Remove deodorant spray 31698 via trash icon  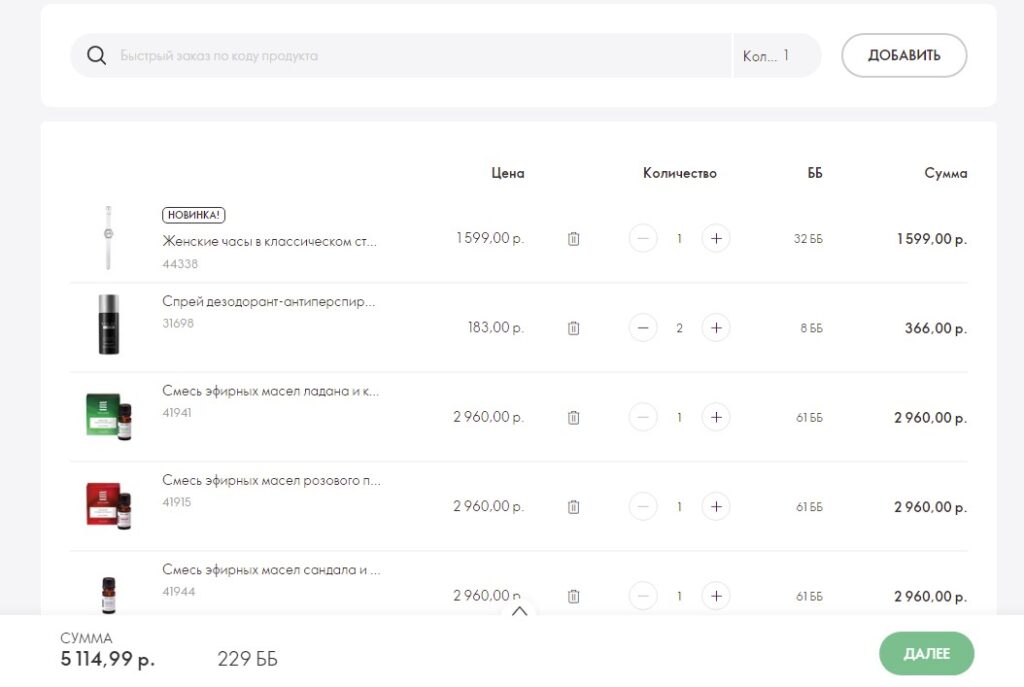pos(573,328)
